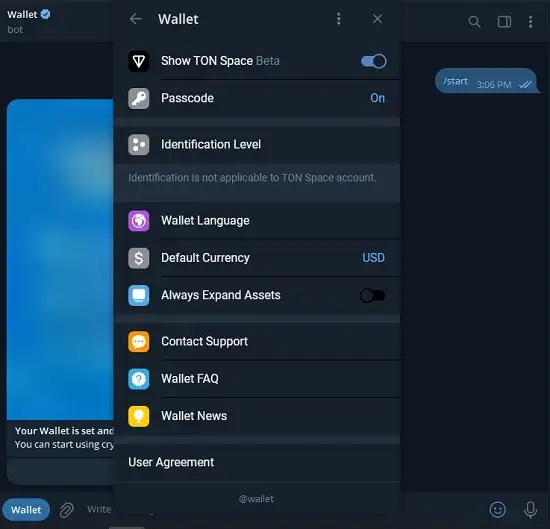This screenshot has width=550, height=529.
Task: Click the Identification Level icon
Action: point(139,145)
